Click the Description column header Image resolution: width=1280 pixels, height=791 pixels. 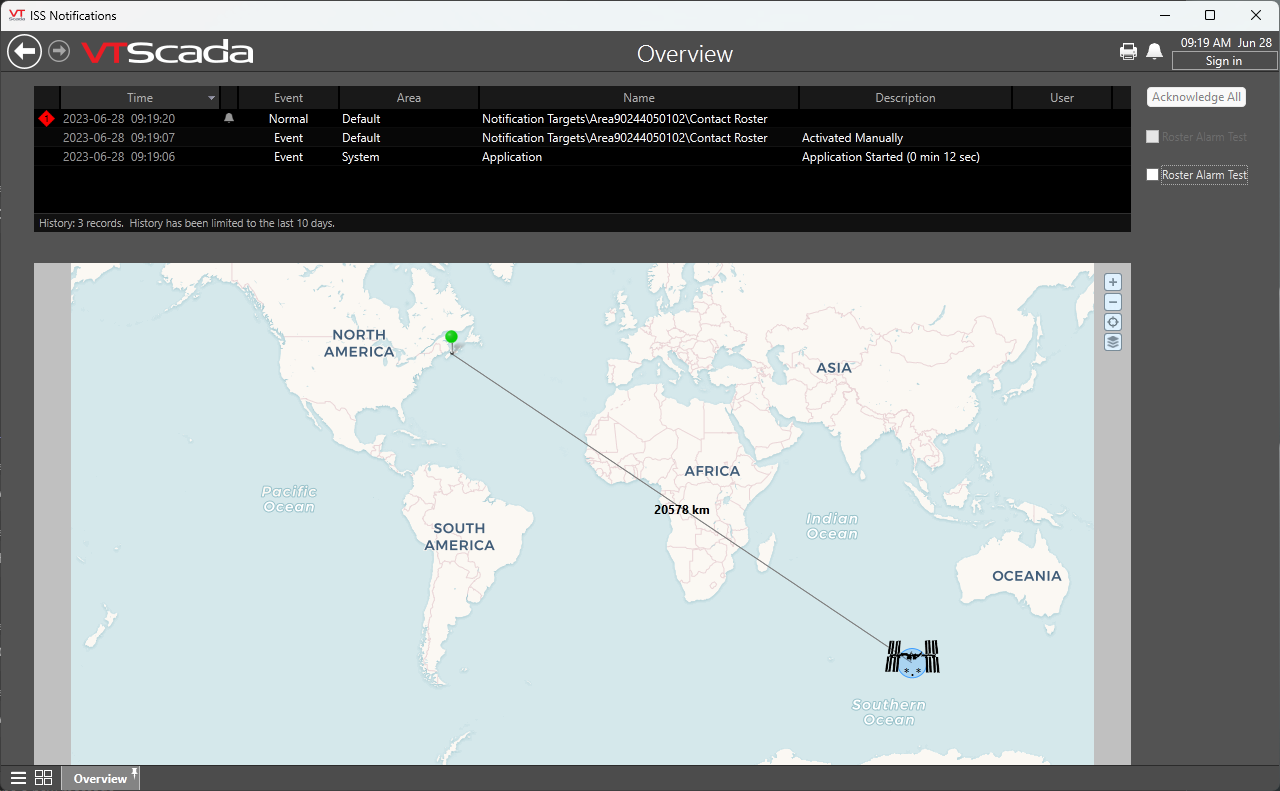(x=905, y=98)
